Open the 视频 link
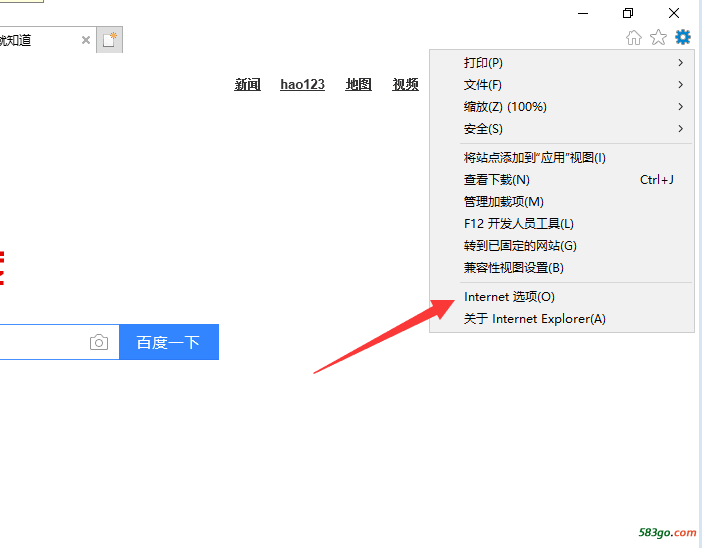 pyautogui.click(x=405, y=84)
